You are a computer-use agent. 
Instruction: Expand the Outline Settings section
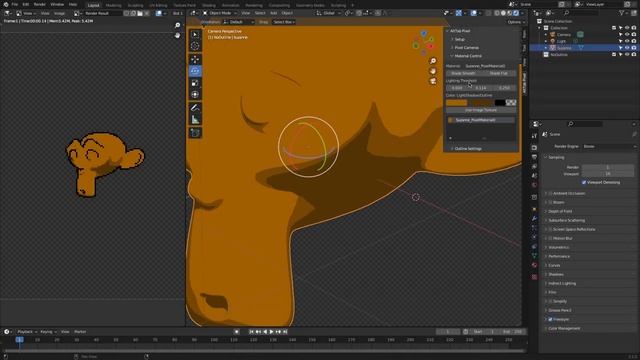468,149
